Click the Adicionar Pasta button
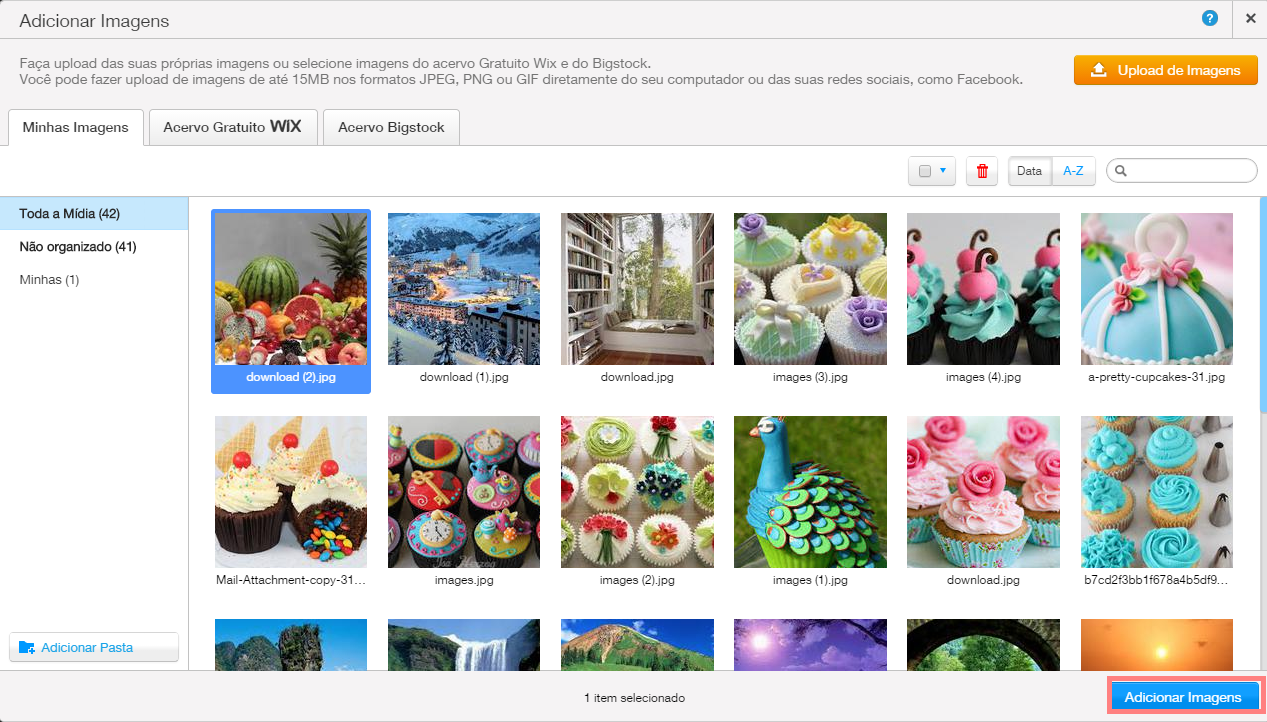Viewport: 1267px width, 722px height. tap(94, 647)
